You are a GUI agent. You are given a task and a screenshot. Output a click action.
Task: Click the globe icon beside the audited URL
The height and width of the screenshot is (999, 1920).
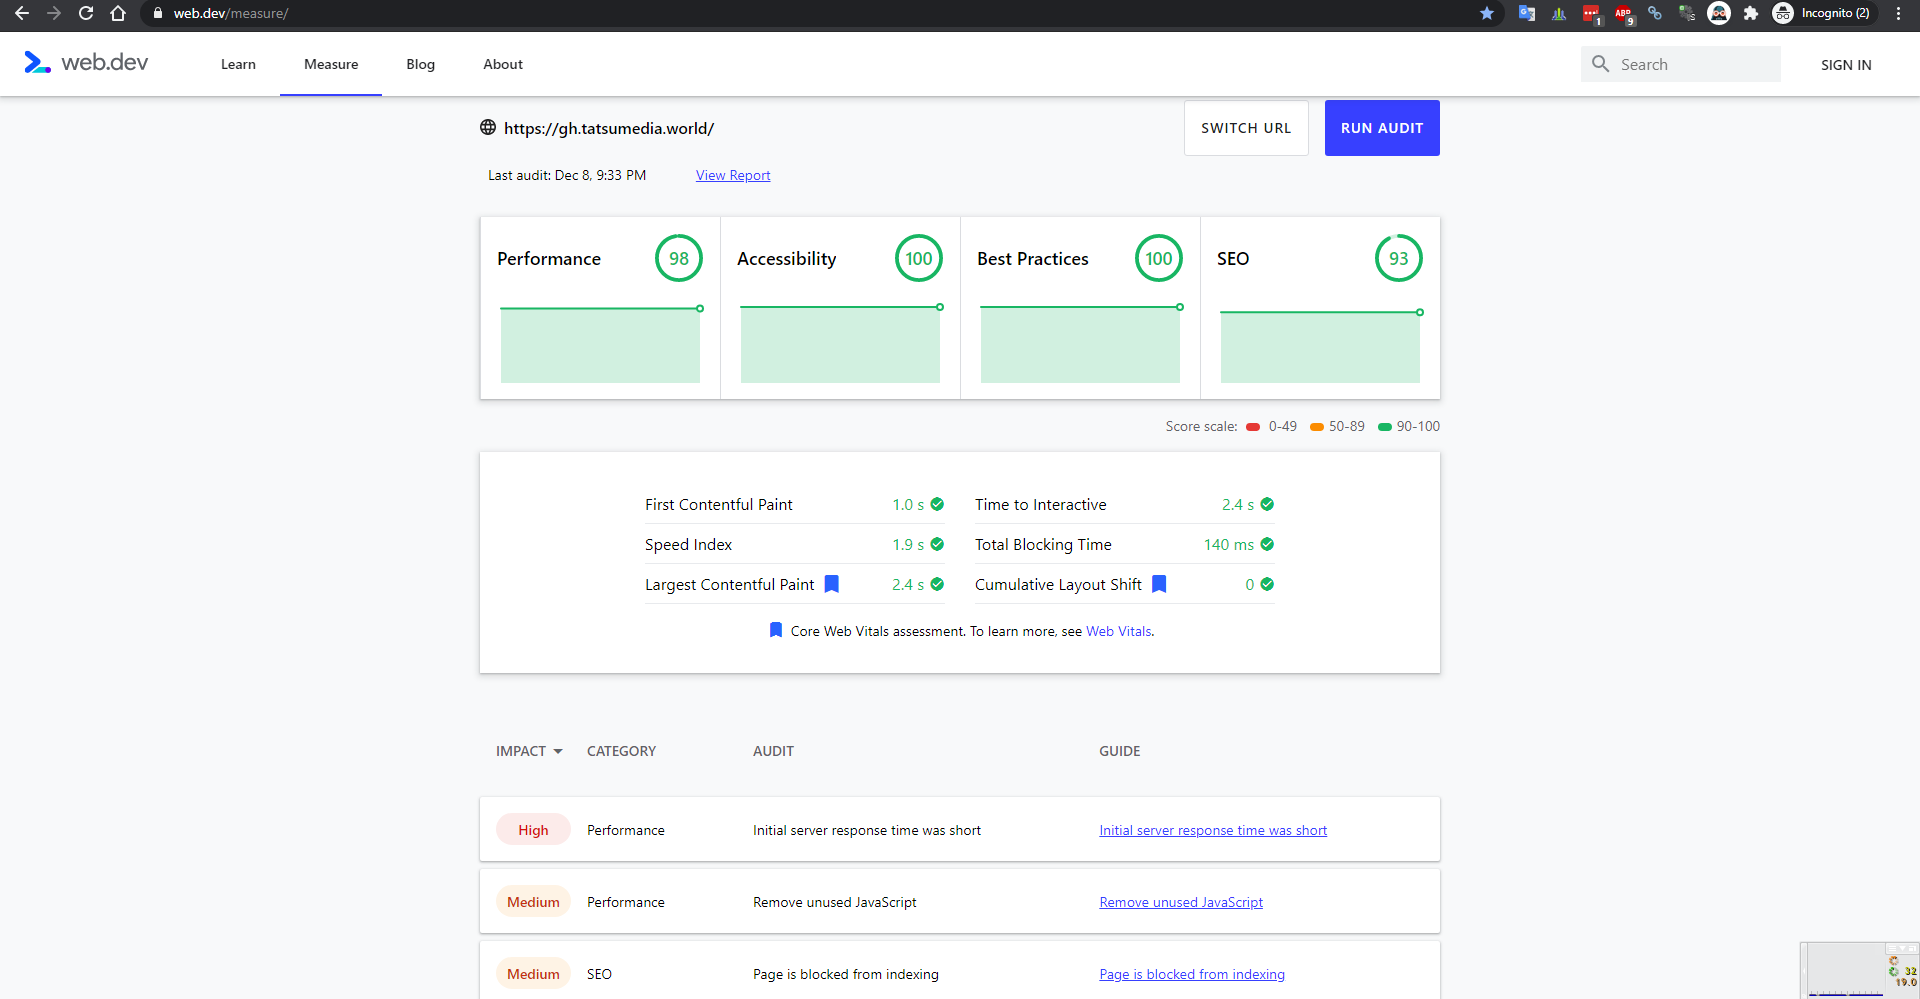[x=488, y=128]
